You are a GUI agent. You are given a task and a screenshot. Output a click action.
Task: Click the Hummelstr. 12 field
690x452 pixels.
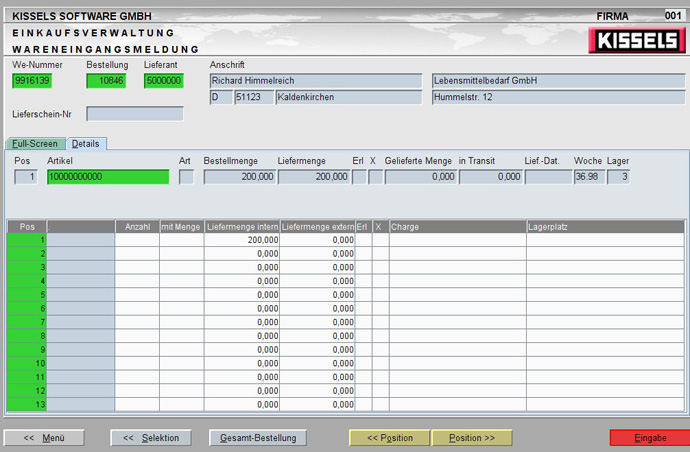point(558,97)
